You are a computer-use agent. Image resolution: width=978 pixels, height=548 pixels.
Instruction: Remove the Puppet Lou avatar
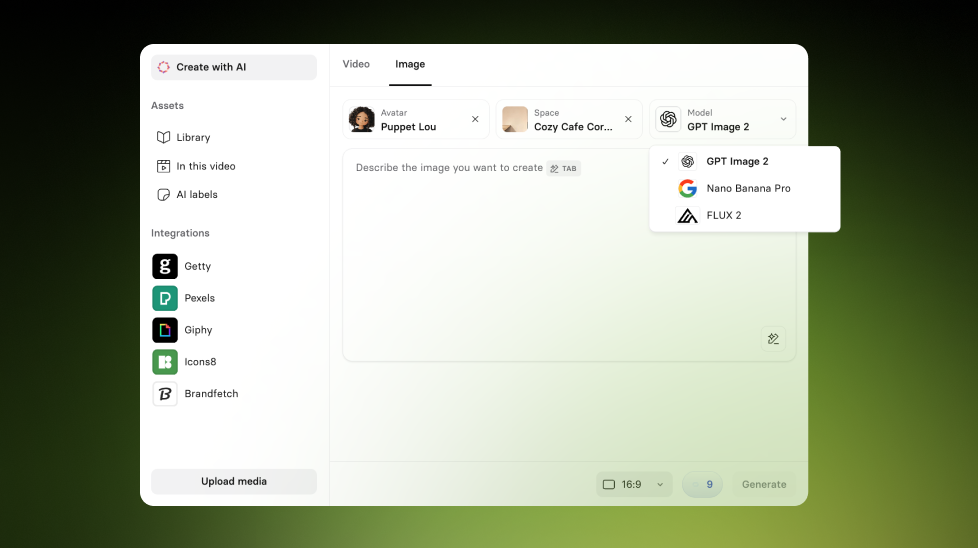click(x=475, y=119)
